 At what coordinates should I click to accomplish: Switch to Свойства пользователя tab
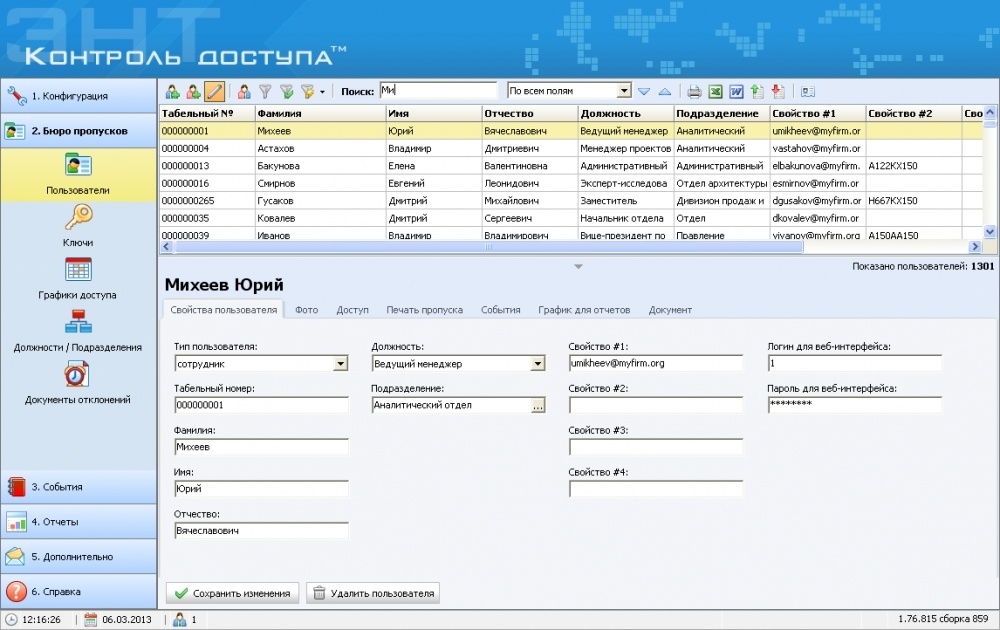tap(224, 310)
